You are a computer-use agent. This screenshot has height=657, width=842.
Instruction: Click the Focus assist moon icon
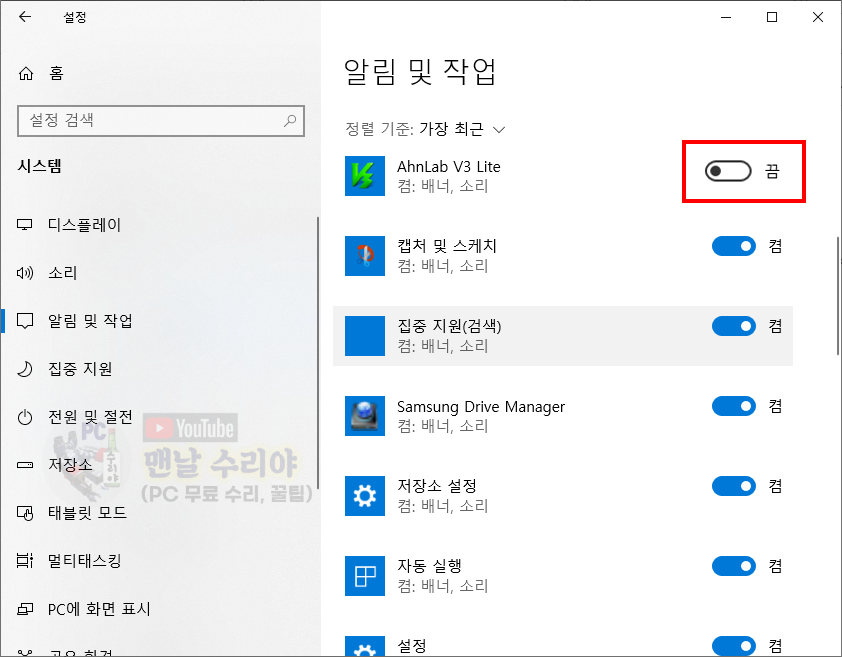(25, 369)
